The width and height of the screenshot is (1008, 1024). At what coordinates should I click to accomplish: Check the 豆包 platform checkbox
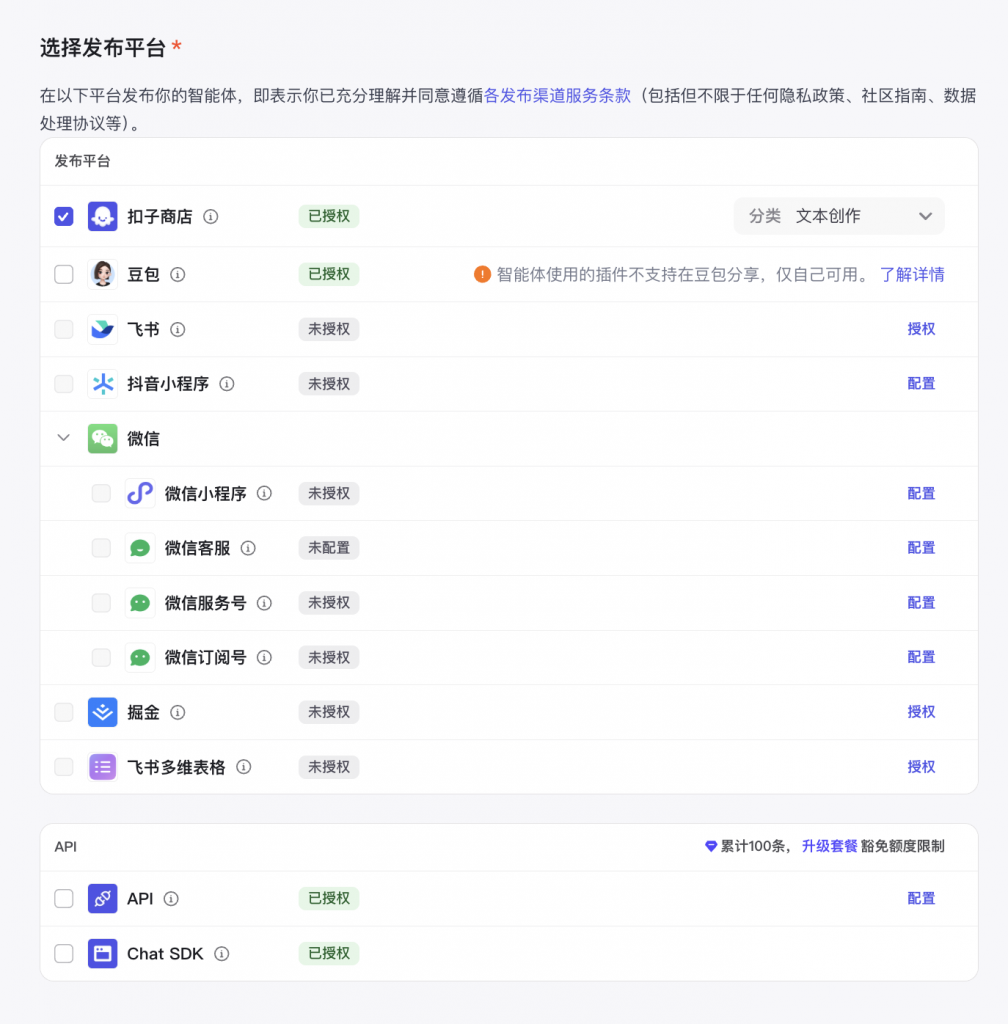point(64,274)
